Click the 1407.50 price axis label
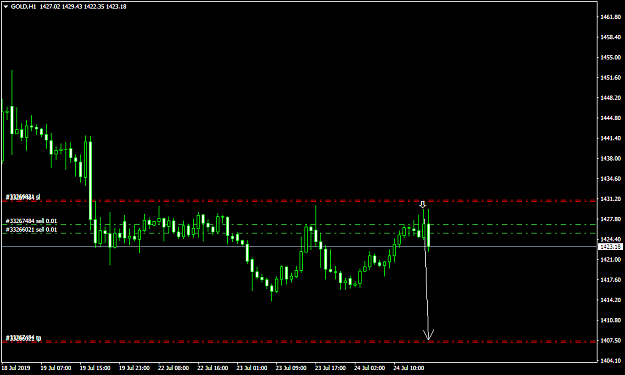The width and height of the screenshot is (625, 375). pos(610,340)
